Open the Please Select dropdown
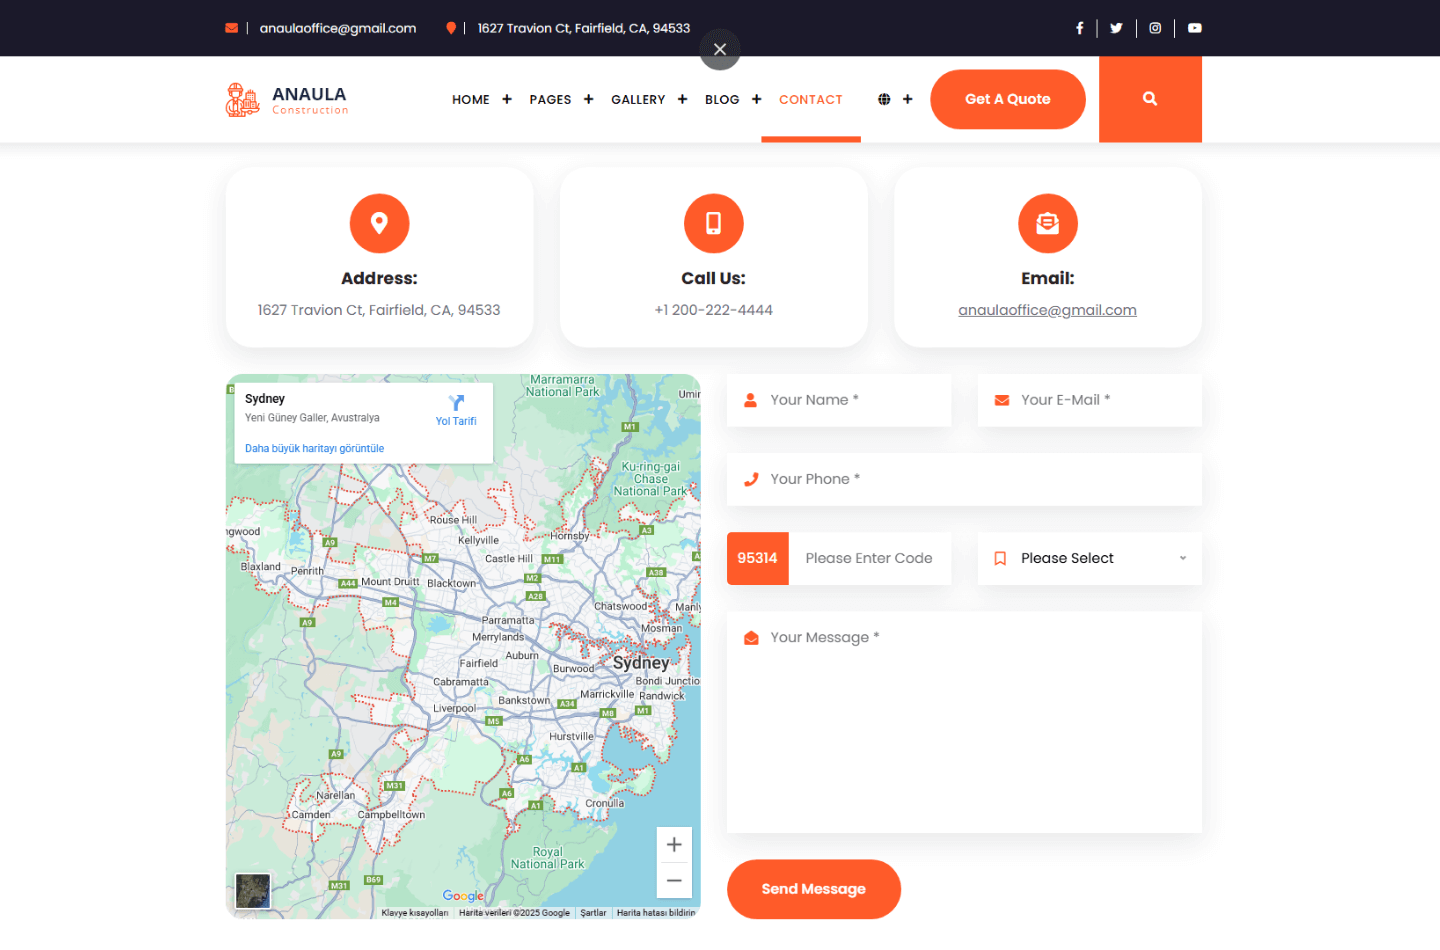Screen dimensions: 1440x950 click(1089, 558)
